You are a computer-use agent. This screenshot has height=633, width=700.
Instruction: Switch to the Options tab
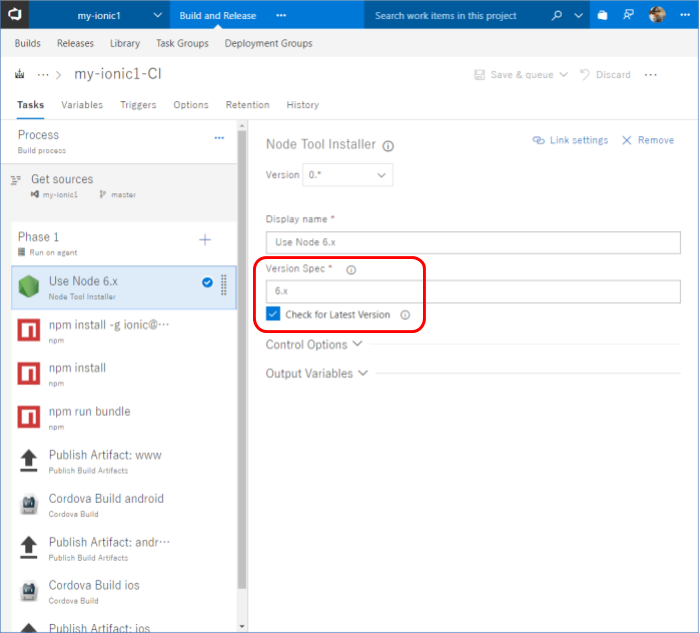(191, 105)
